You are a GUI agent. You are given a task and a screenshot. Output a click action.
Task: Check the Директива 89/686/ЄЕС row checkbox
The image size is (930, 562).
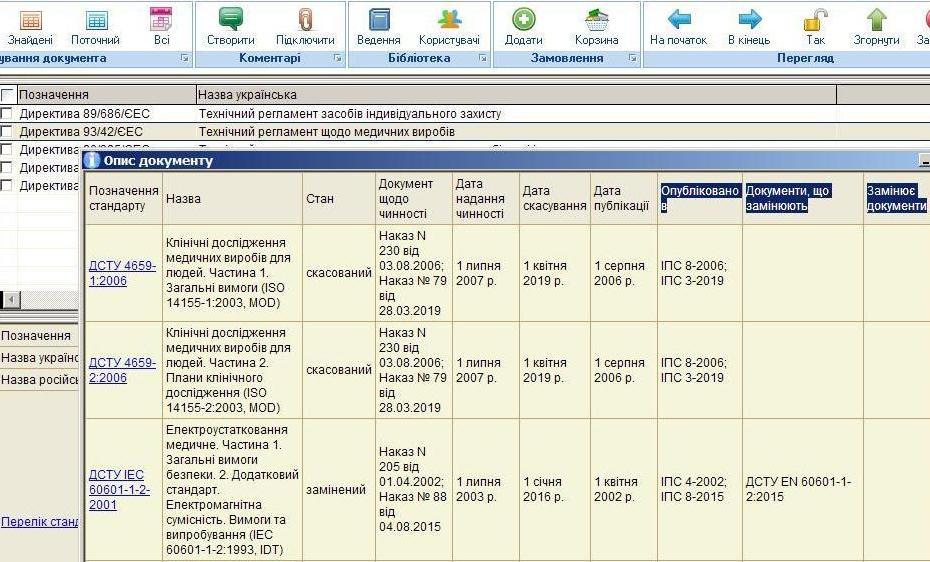click(x=7, y=113)
